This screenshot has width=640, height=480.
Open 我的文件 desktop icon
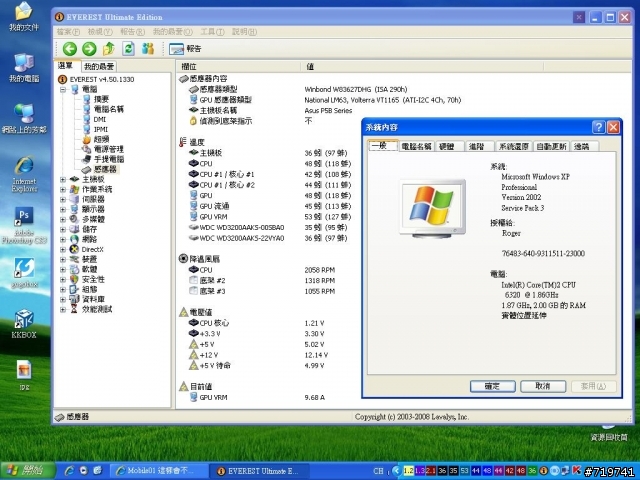24,17
